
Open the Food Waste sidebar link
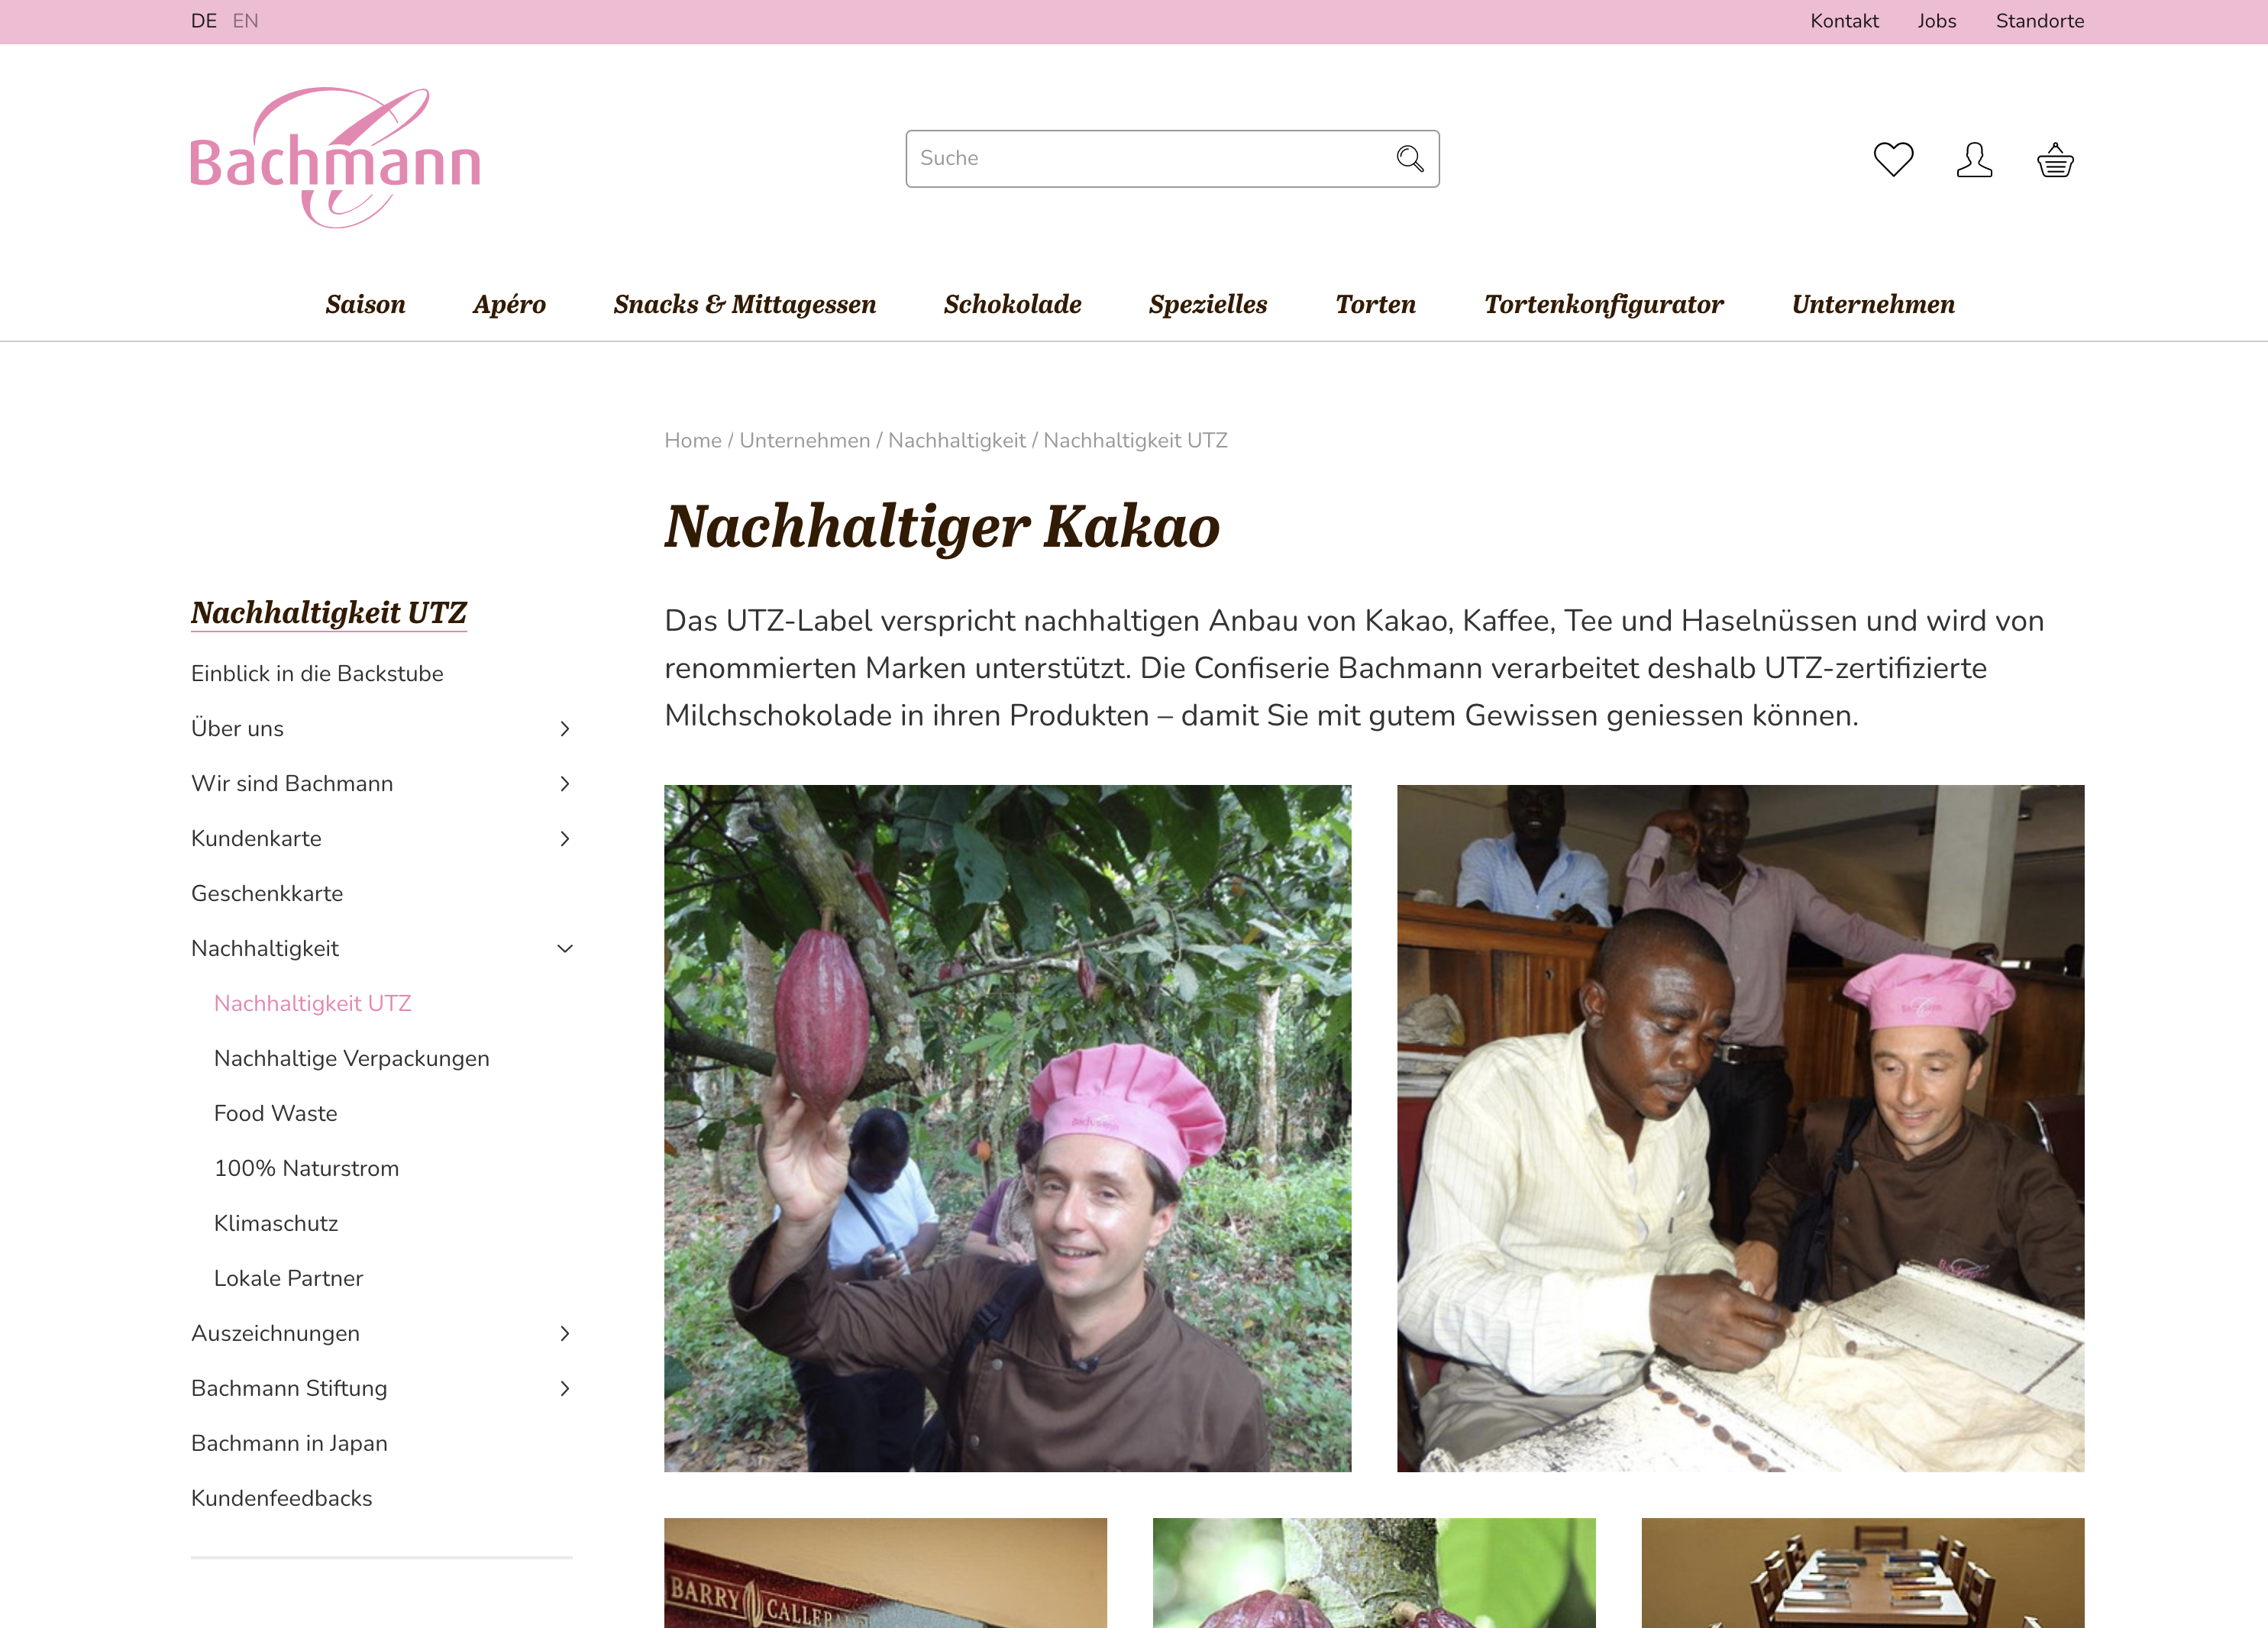tap(276, 1114)
